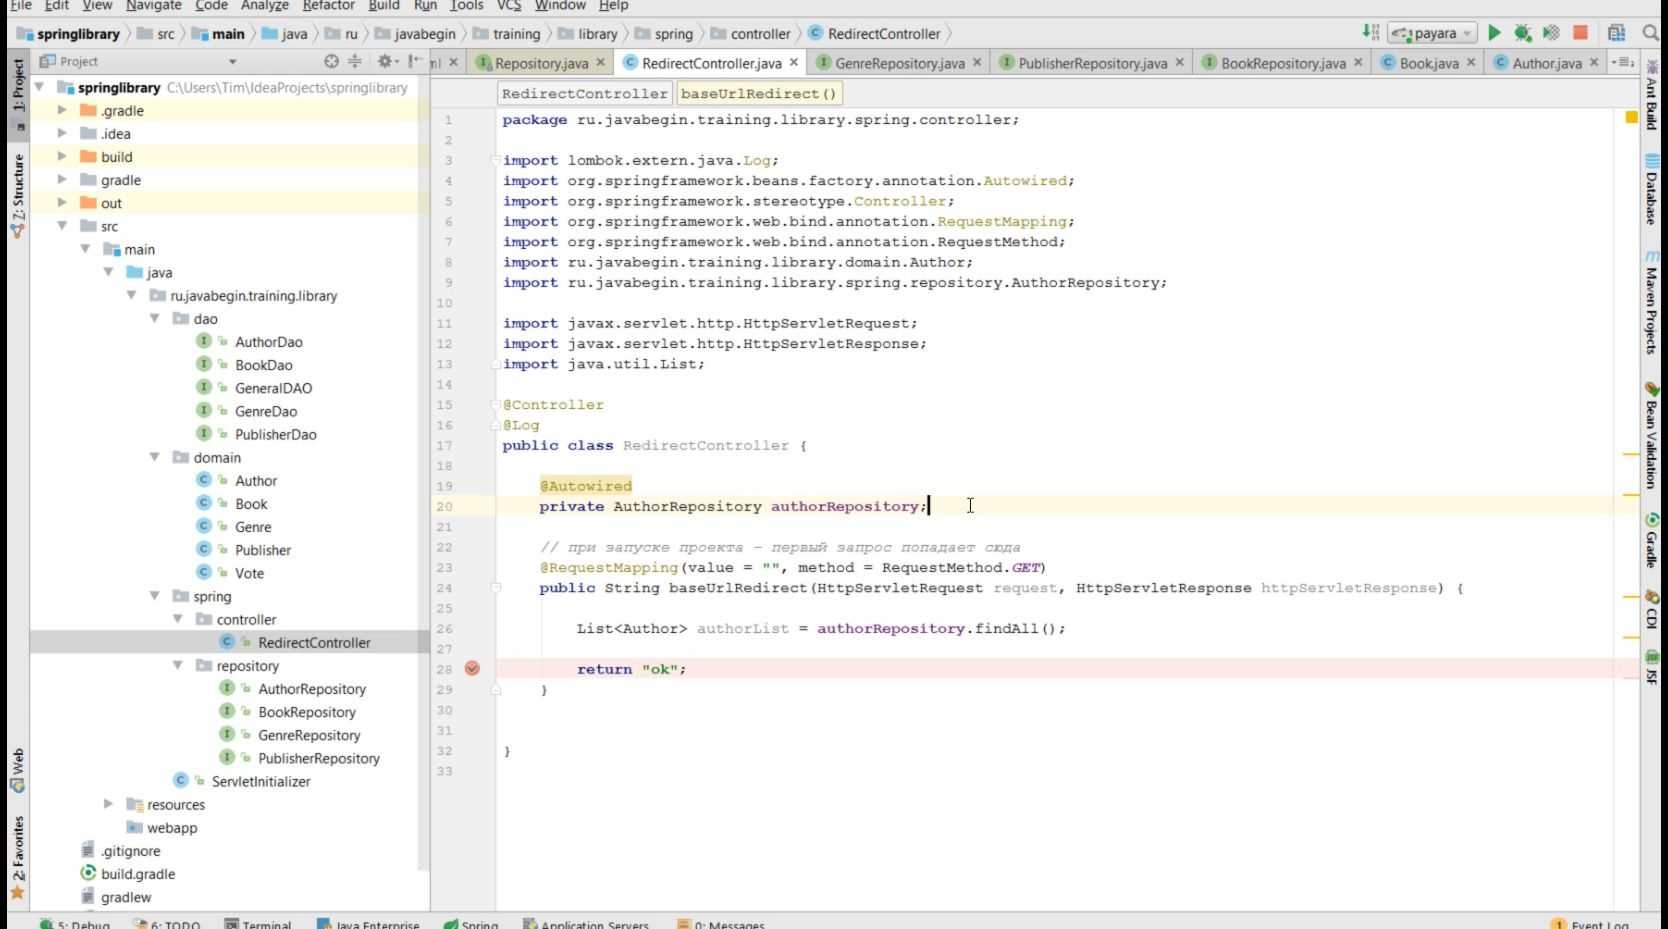The height and width of the screenshot is (929, 1668).
Task: Open the Favorites tool window
Action: (17, 858)
